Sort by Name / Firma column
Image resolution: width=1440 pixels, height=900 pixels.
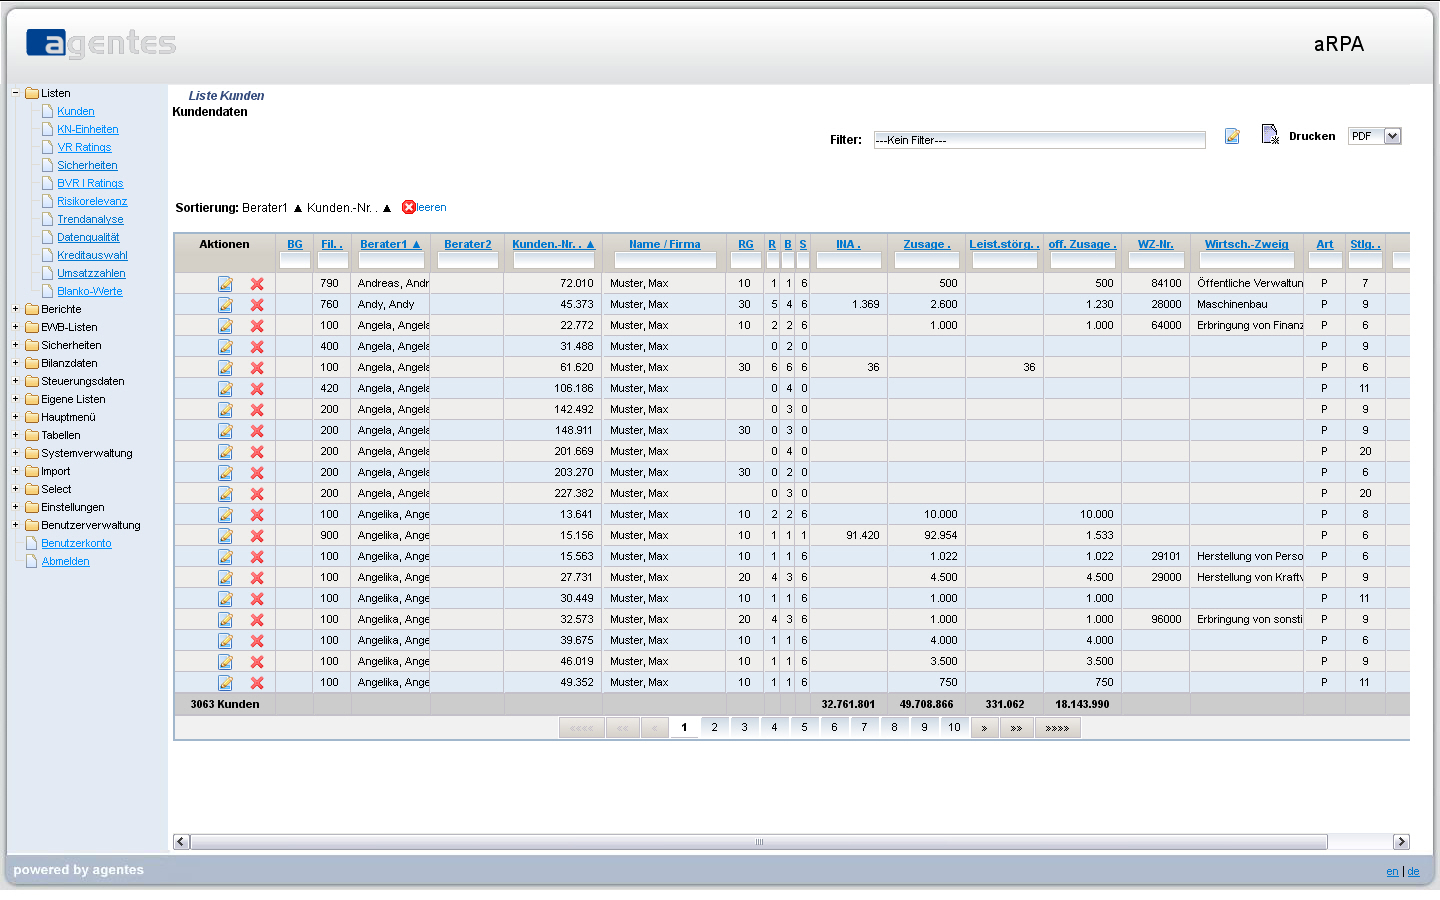[665, 244]
